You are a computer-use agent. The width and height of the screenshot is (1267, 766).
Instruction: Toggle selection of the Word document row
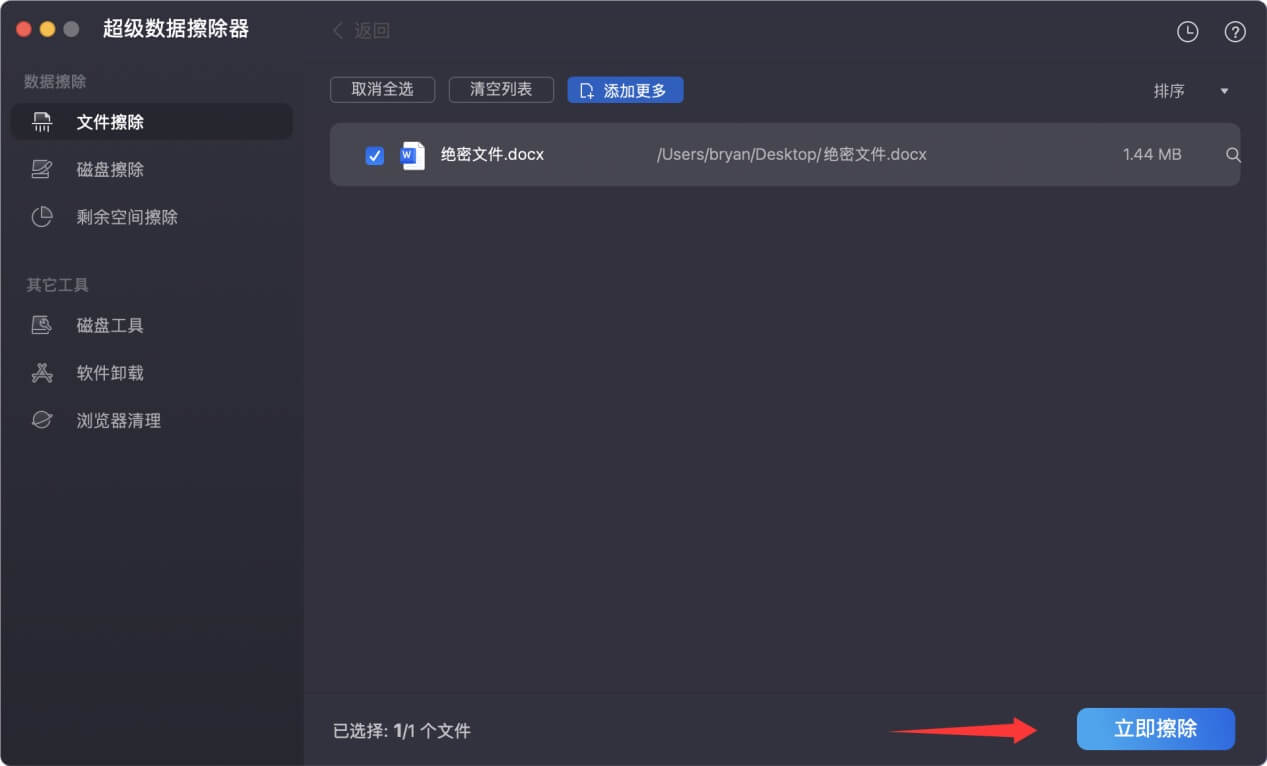700,155
